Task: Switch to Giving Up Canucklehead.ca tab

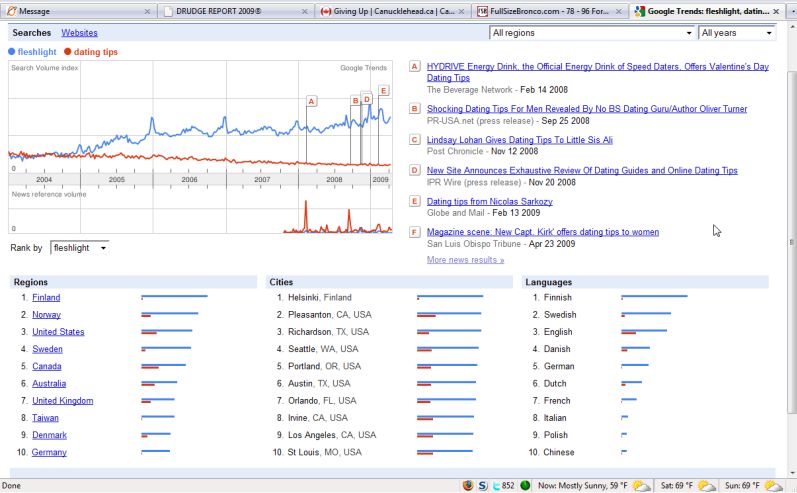Action: point(393,11)
